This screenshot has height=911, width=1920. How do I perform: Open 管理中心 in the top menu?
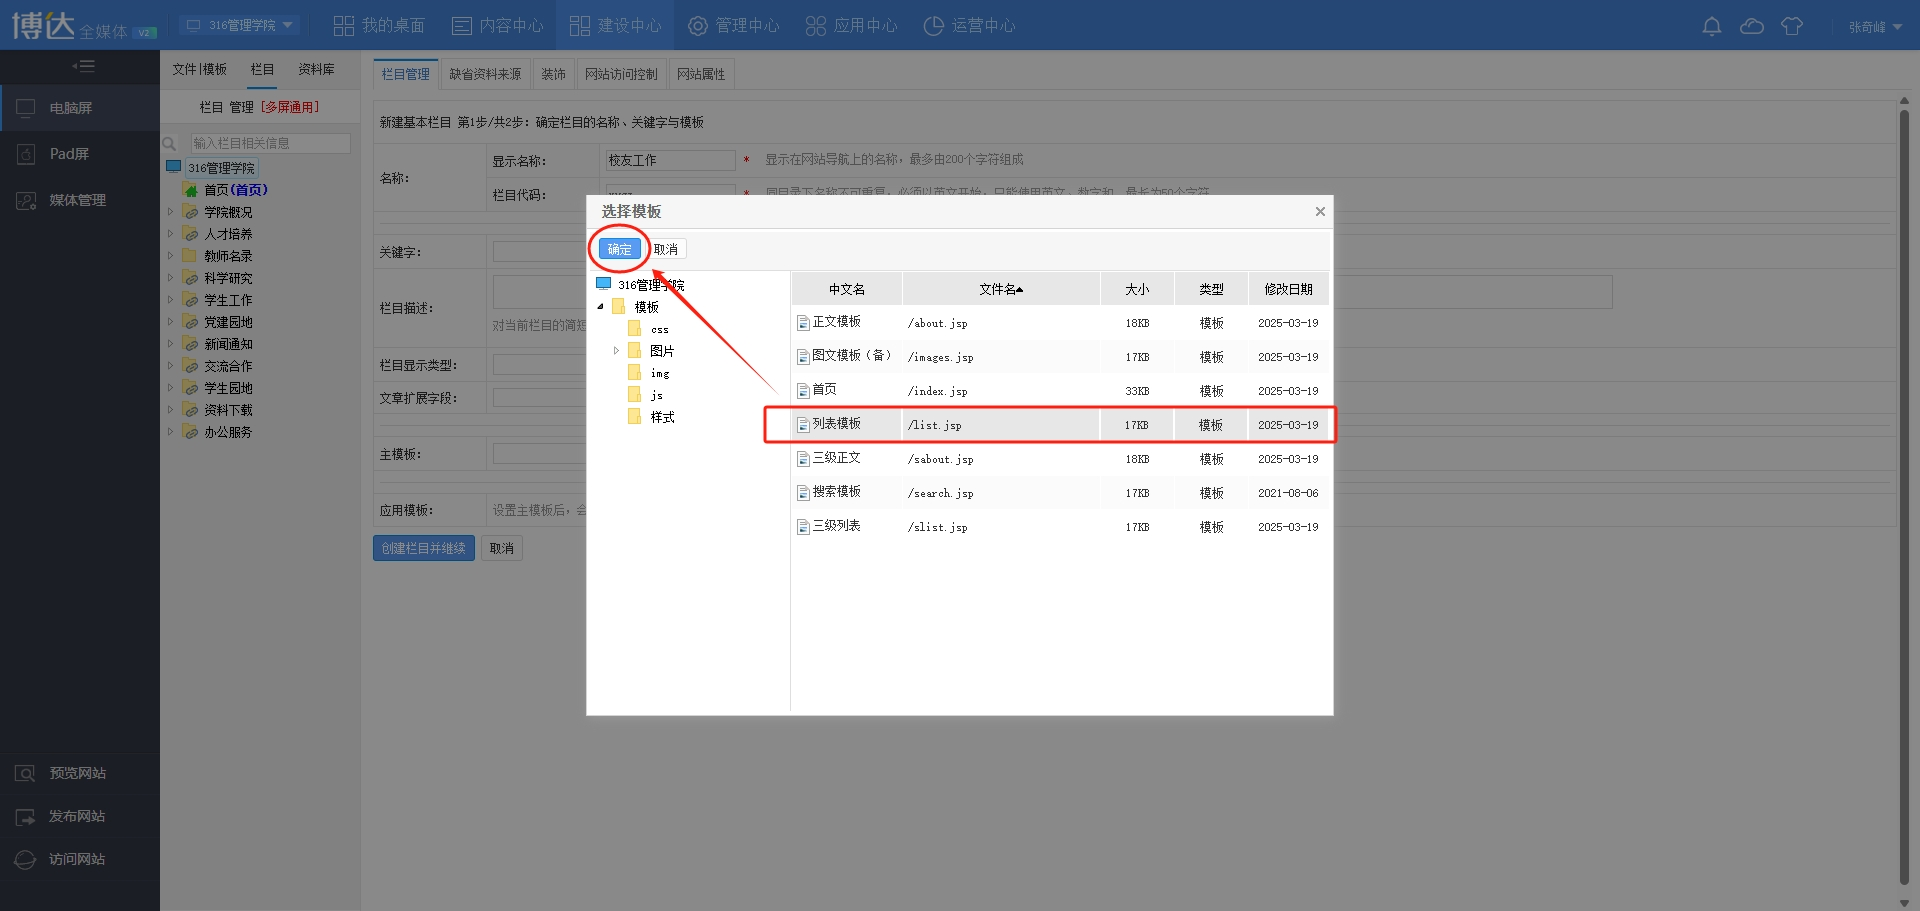tap(733, 25)
